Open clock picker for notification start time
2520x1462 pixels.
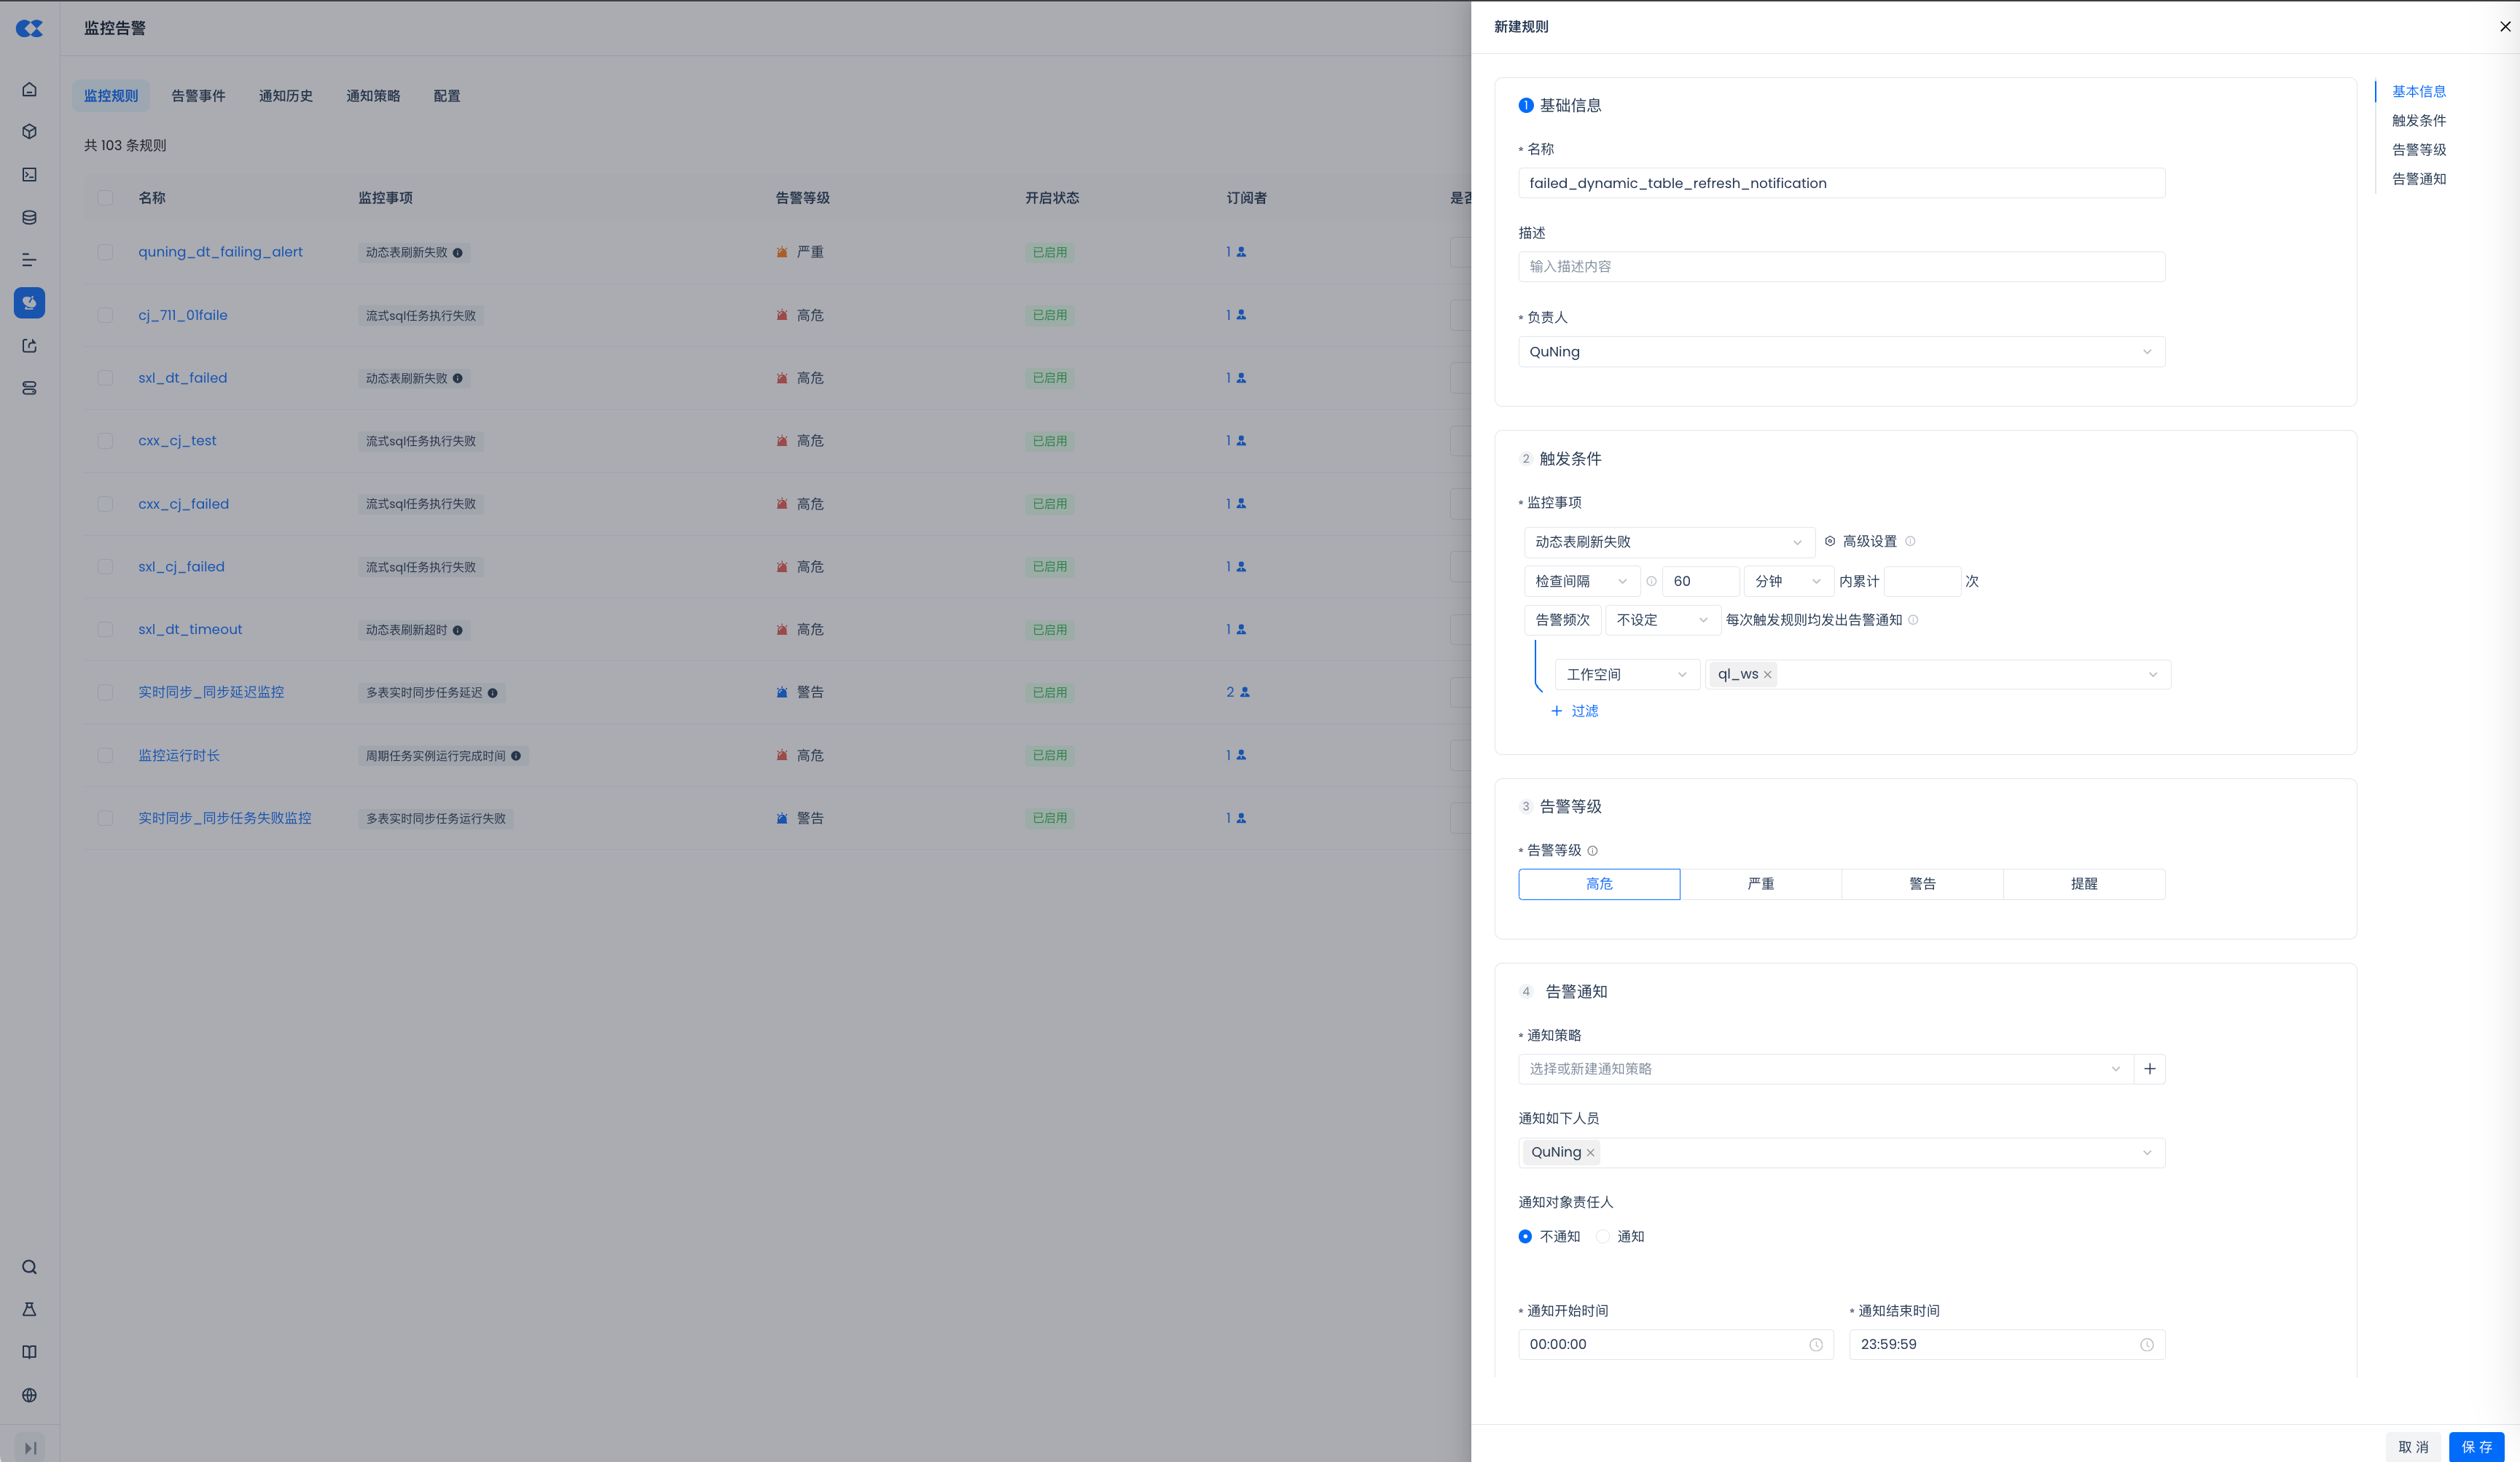point(1815,1345)
